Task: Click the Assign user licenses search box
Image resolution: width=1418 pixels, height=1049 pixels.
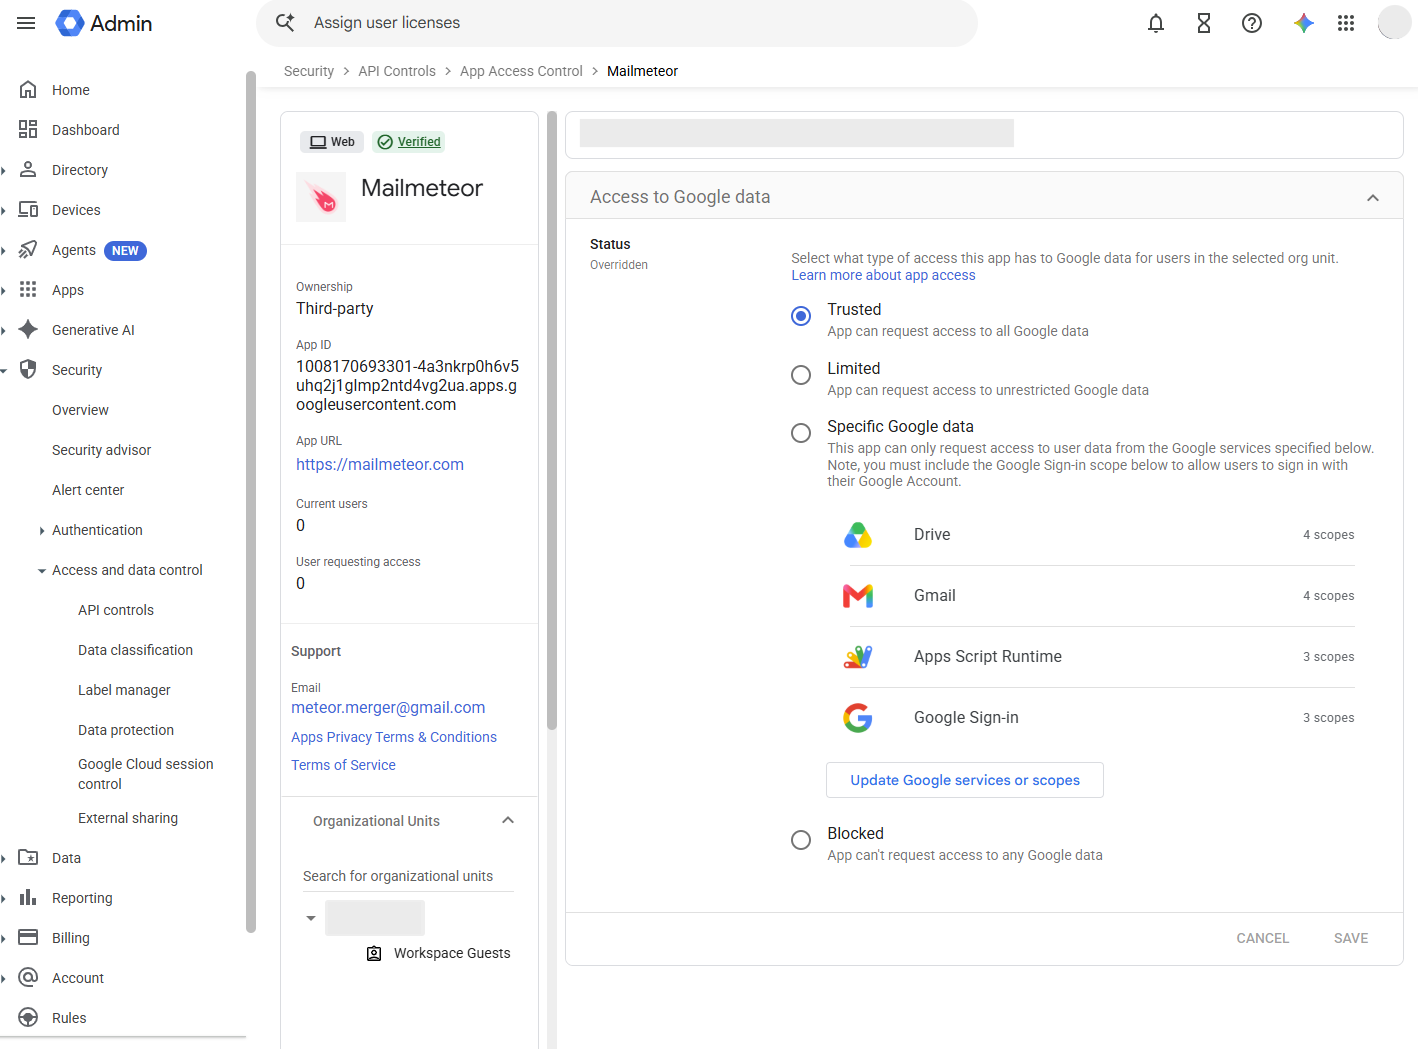Action: click(x=617, y=23)
